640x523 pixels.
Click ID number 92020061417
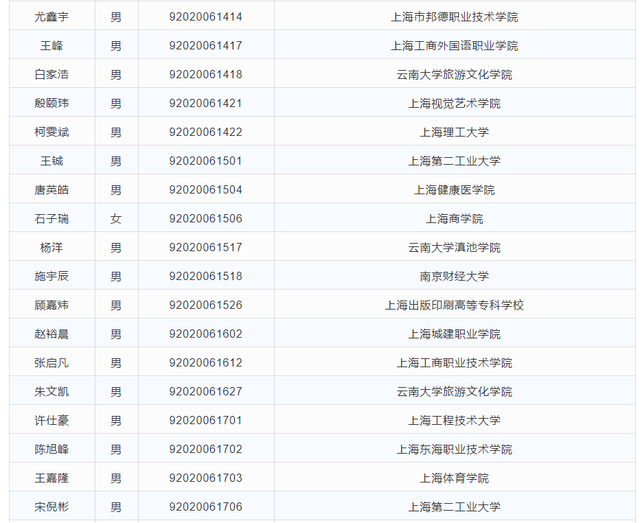point(206,45)
